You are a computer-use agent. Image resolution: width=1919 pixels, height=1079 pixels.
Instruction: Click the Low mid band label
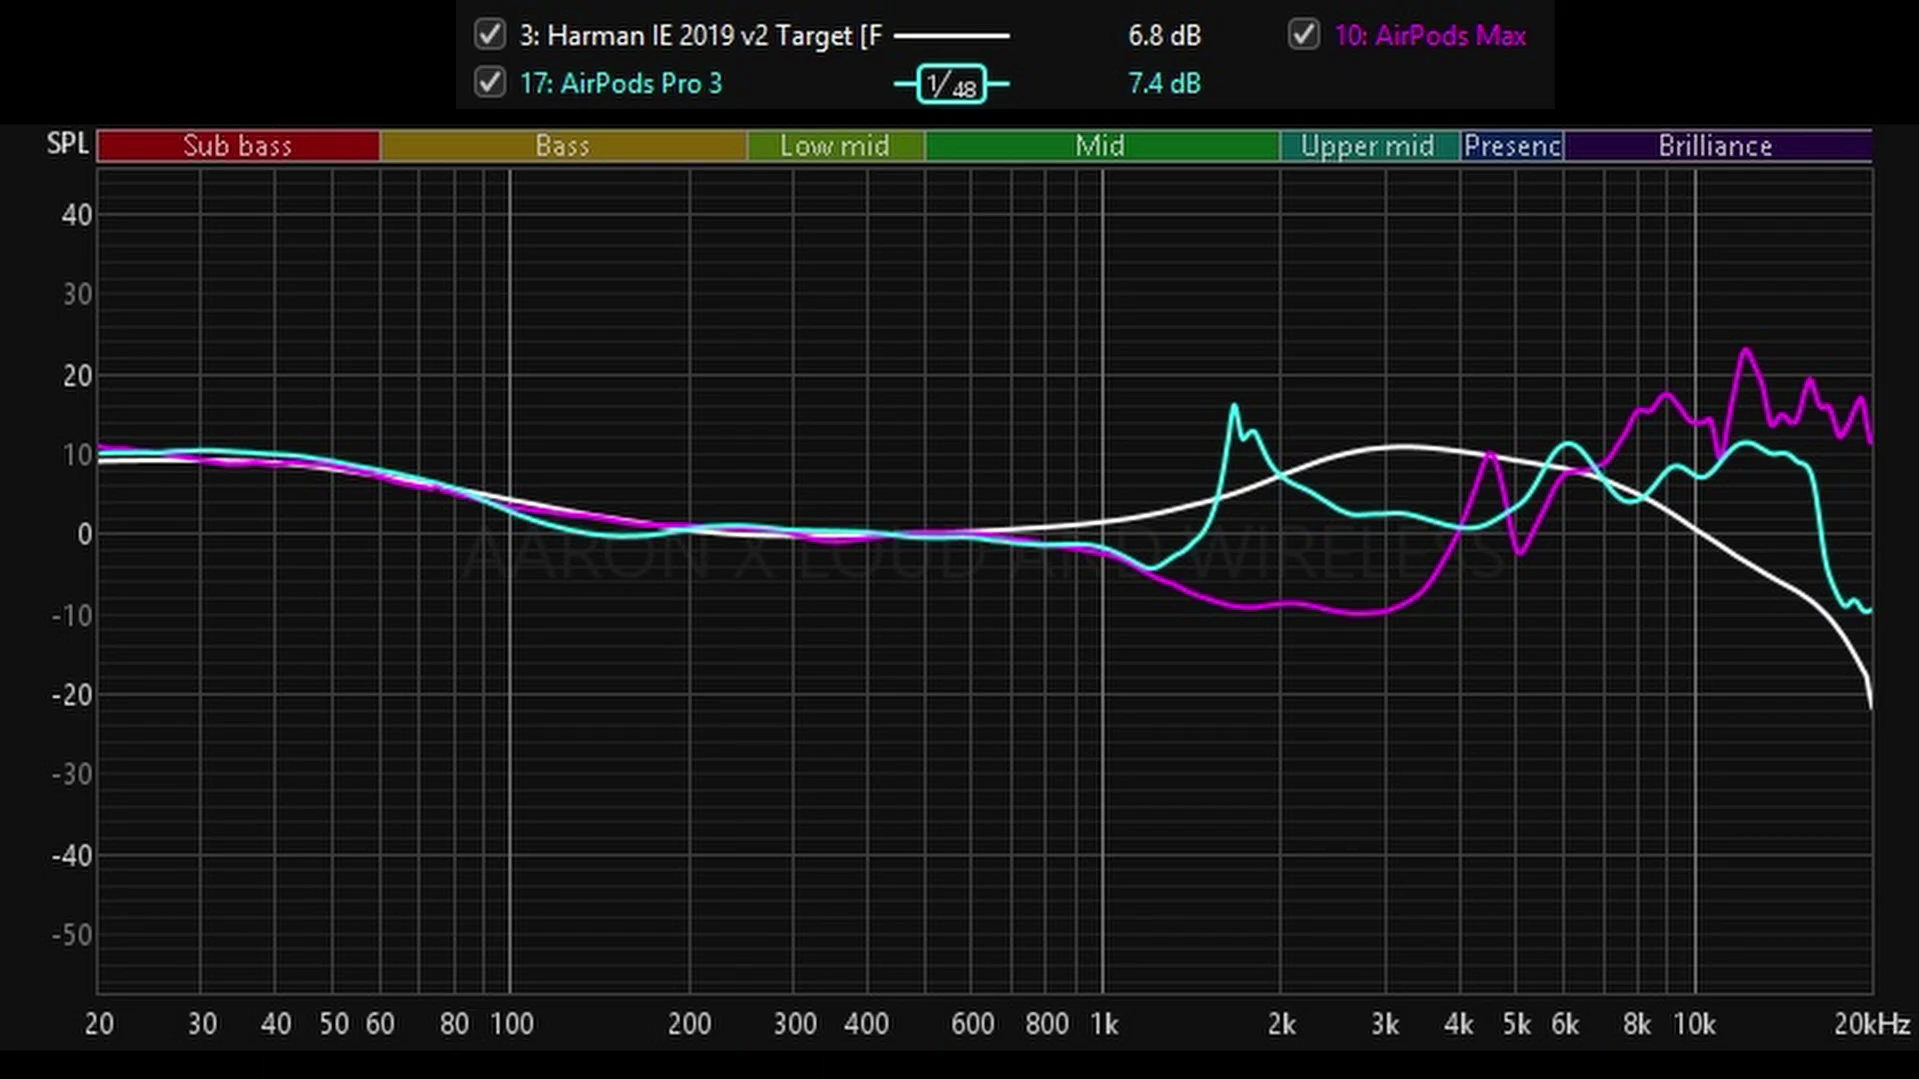(835, 146)
